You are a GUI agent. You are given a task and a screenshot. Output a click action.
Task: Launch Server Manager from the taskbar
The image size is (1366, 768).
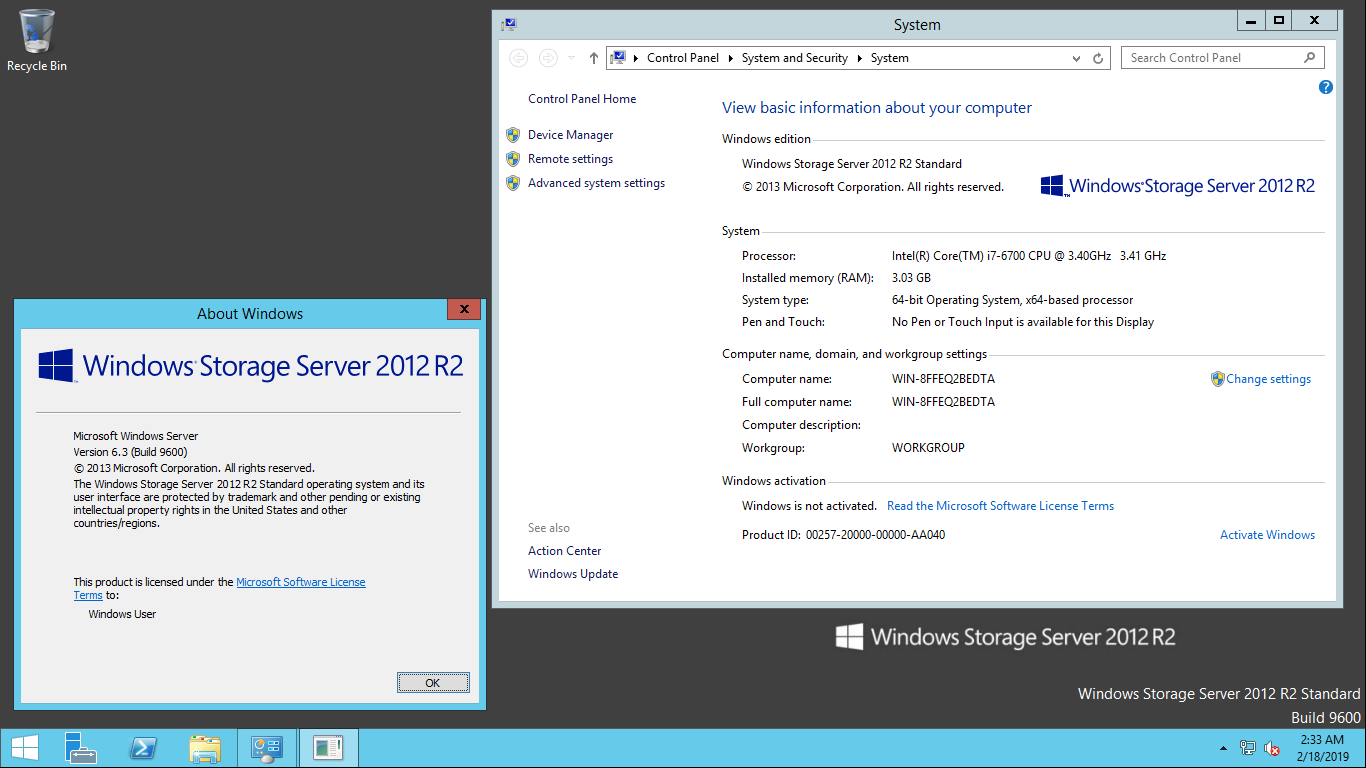tap(81, 748)
